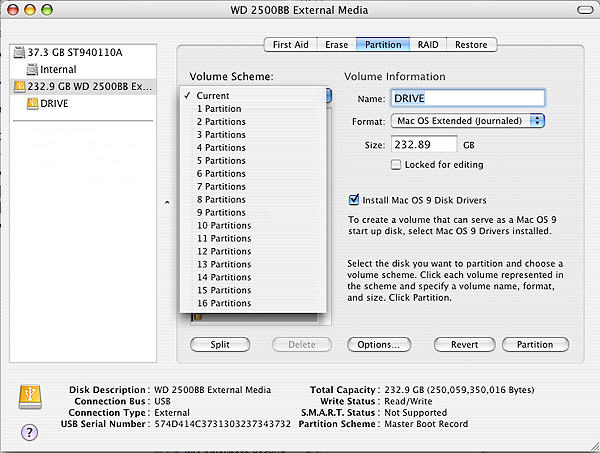Click the Partition button at bottom right
The height and width of the screenshot is (453, 600).
click(535, 345)
